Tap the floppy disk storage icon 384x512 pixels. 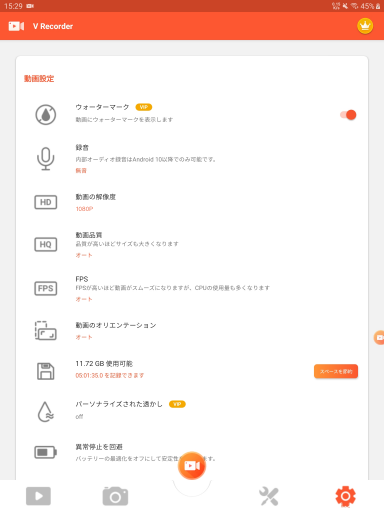point(46,371)
